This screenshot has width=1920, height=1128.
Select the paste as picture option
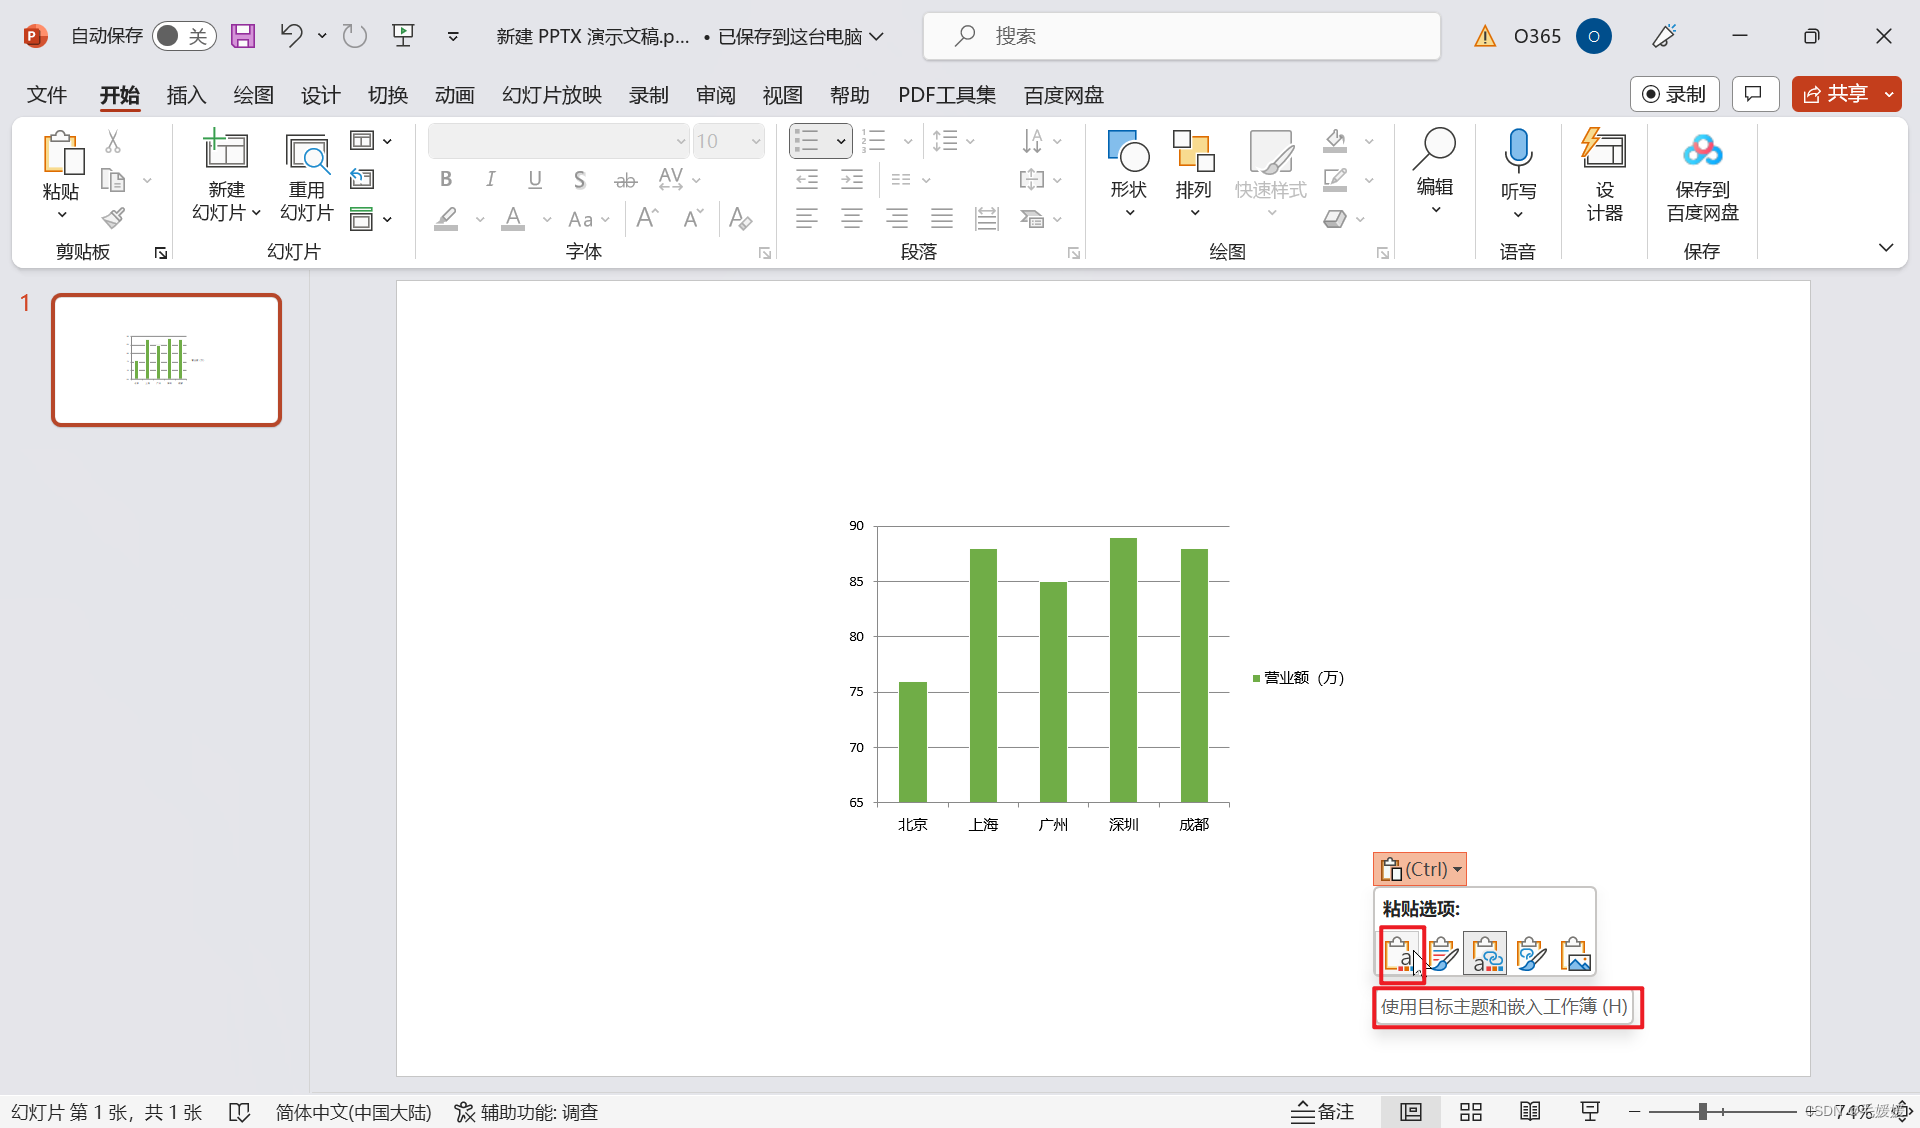(x=1575, y=954)
